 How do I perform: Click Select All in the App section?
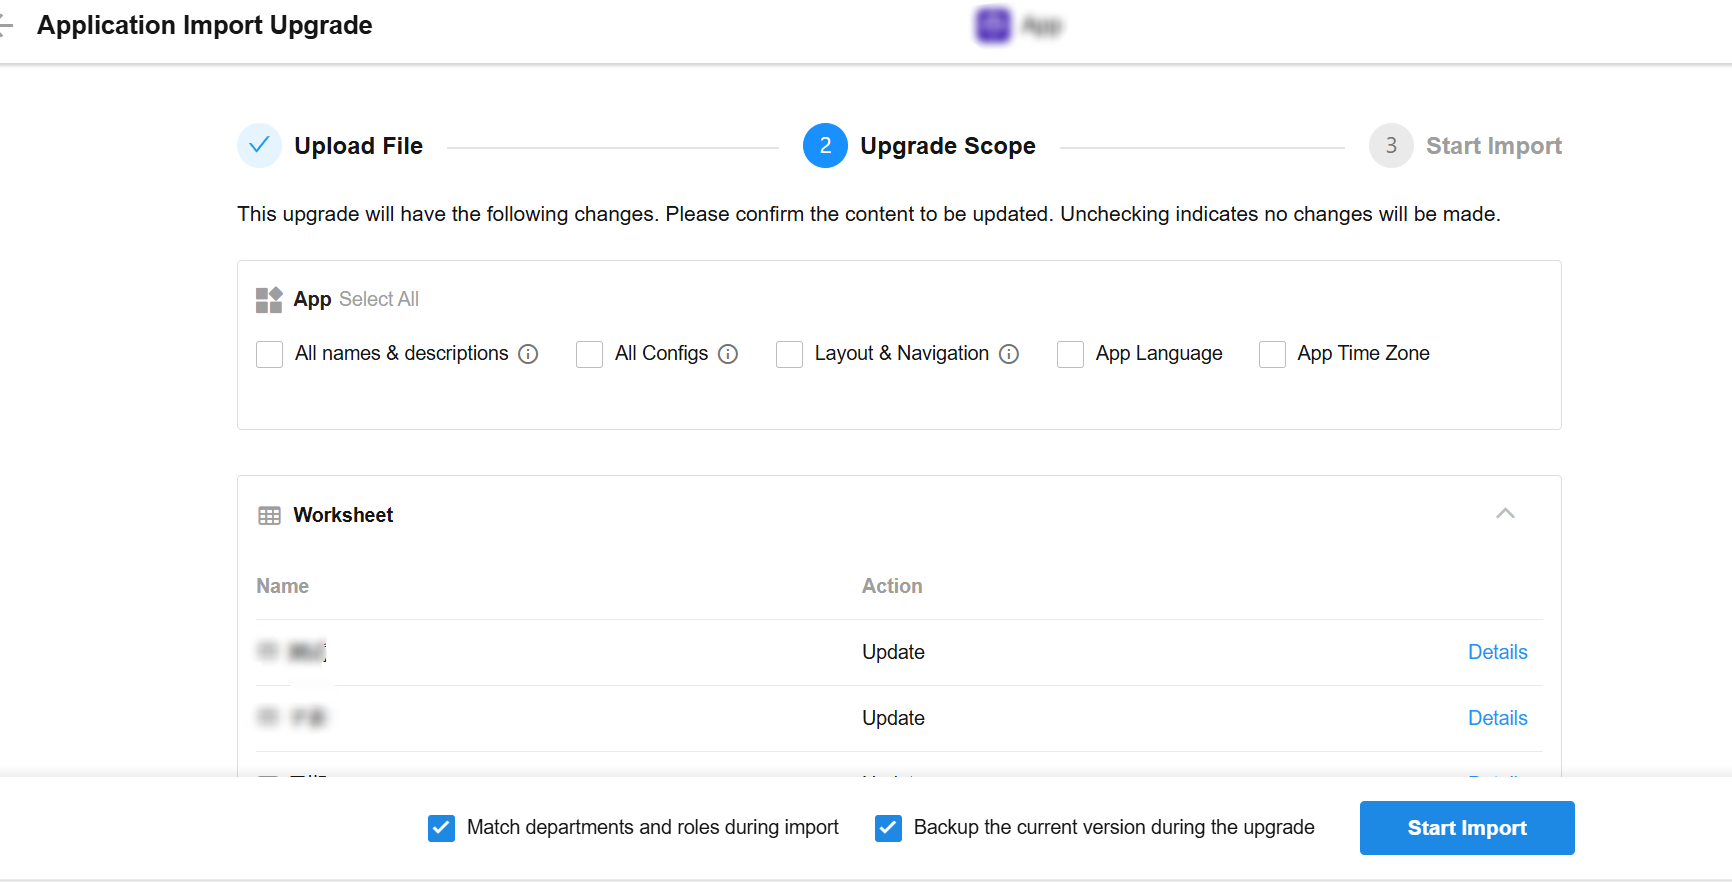pos(379,299)
